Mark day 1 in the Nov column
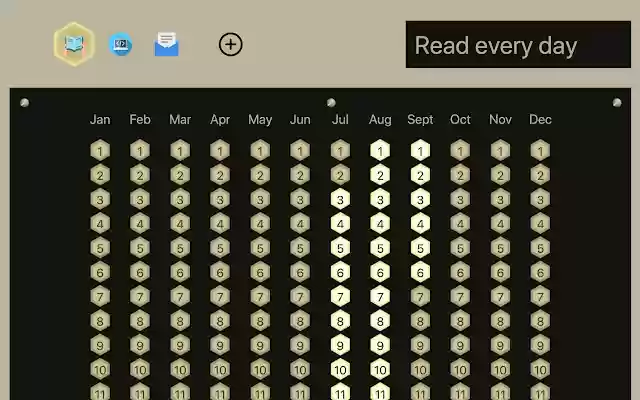 [500, 151]
